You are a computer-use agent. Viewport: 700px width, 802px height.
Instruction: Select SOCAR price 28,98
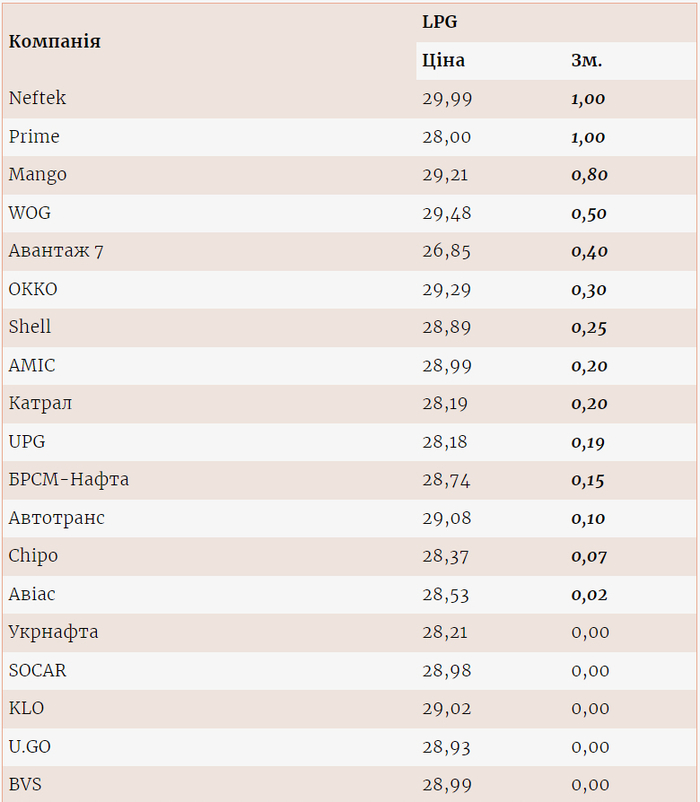coord(446,670)
